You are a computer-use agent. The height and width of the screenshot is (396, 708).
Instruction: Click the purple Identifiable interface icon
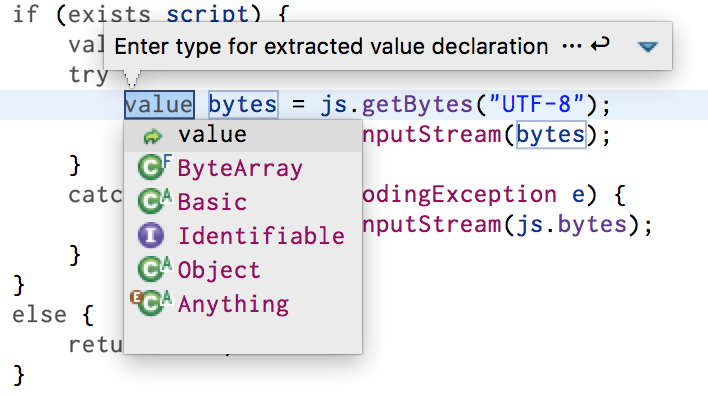[x=151, y=235]
